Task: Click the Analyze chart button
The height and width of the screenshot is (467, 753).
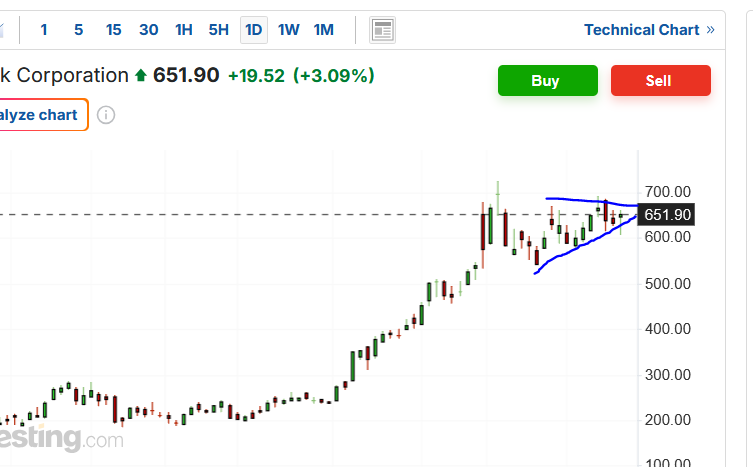Action: [43, 115]
